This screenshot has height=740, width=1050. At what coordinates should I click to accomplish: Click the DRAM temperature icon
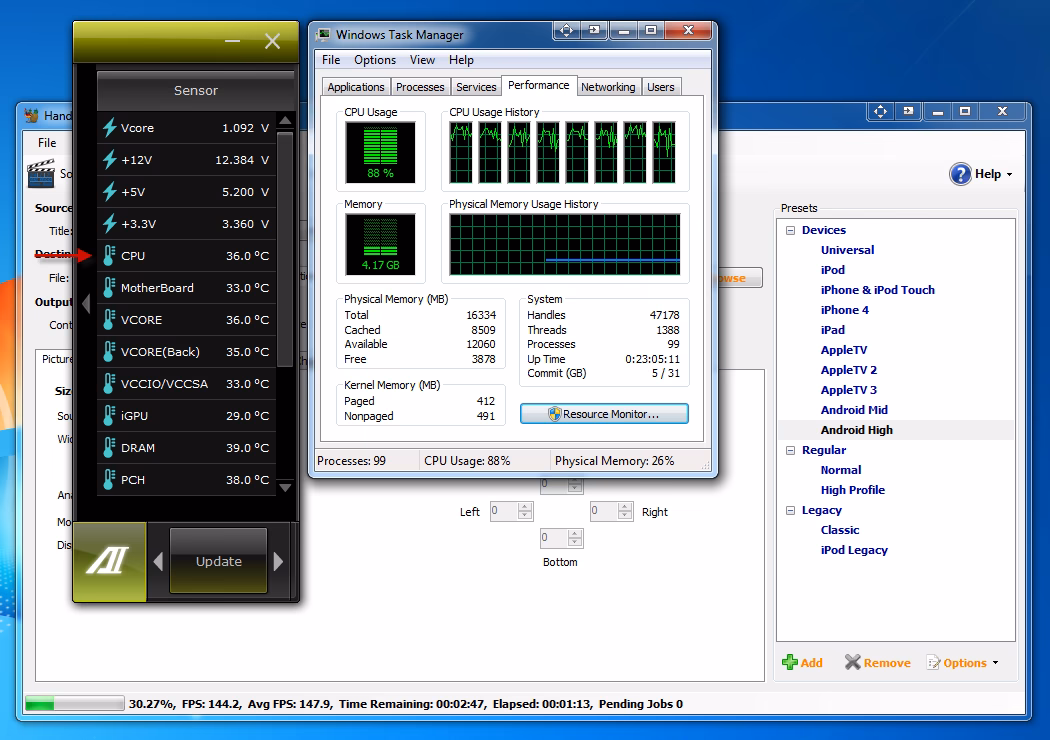pos(108,448)
